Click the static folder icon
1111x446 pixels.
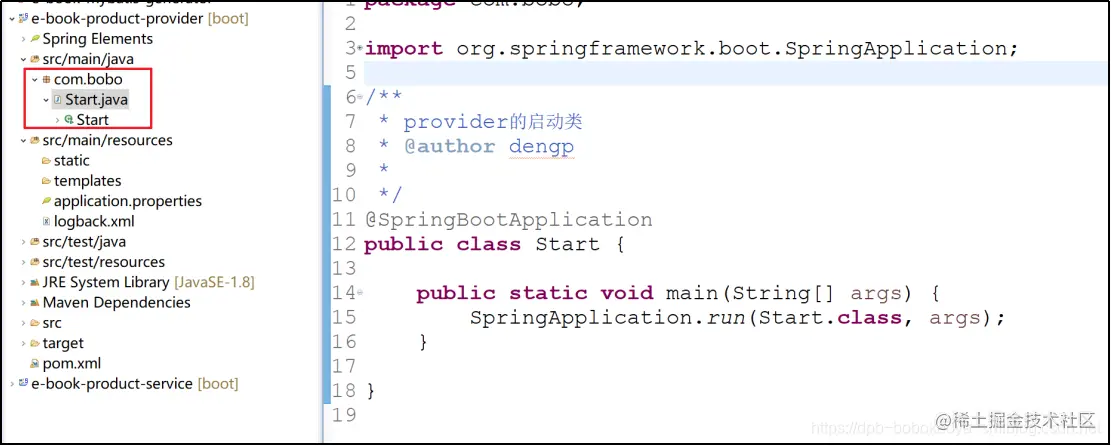click(x=46, y=161)
